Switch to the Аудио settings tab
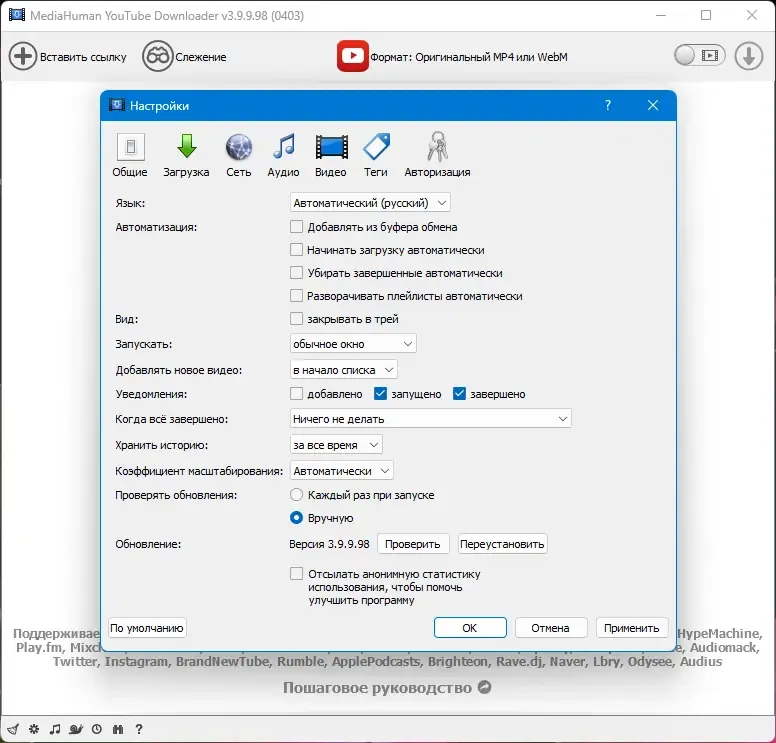The image size is (776, 743). (x=283, y=155)
